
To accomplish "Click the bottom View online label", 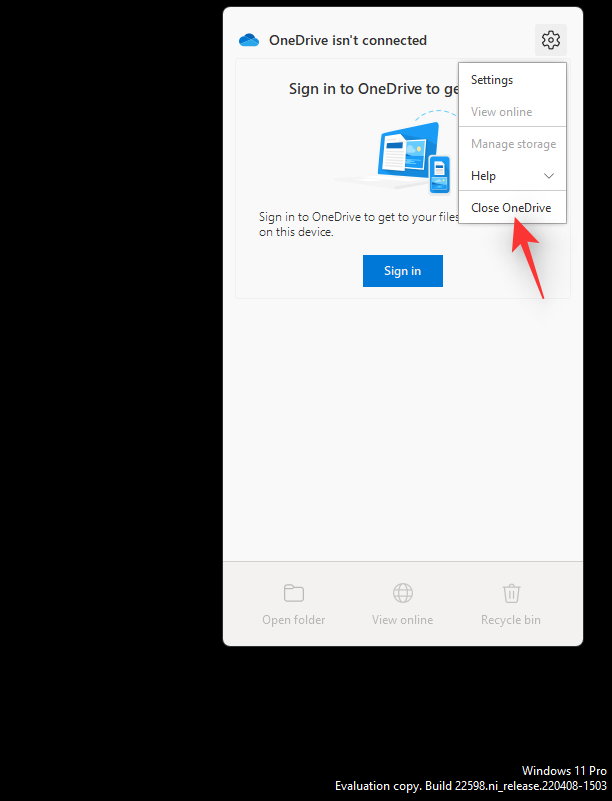I will [403, 620].
